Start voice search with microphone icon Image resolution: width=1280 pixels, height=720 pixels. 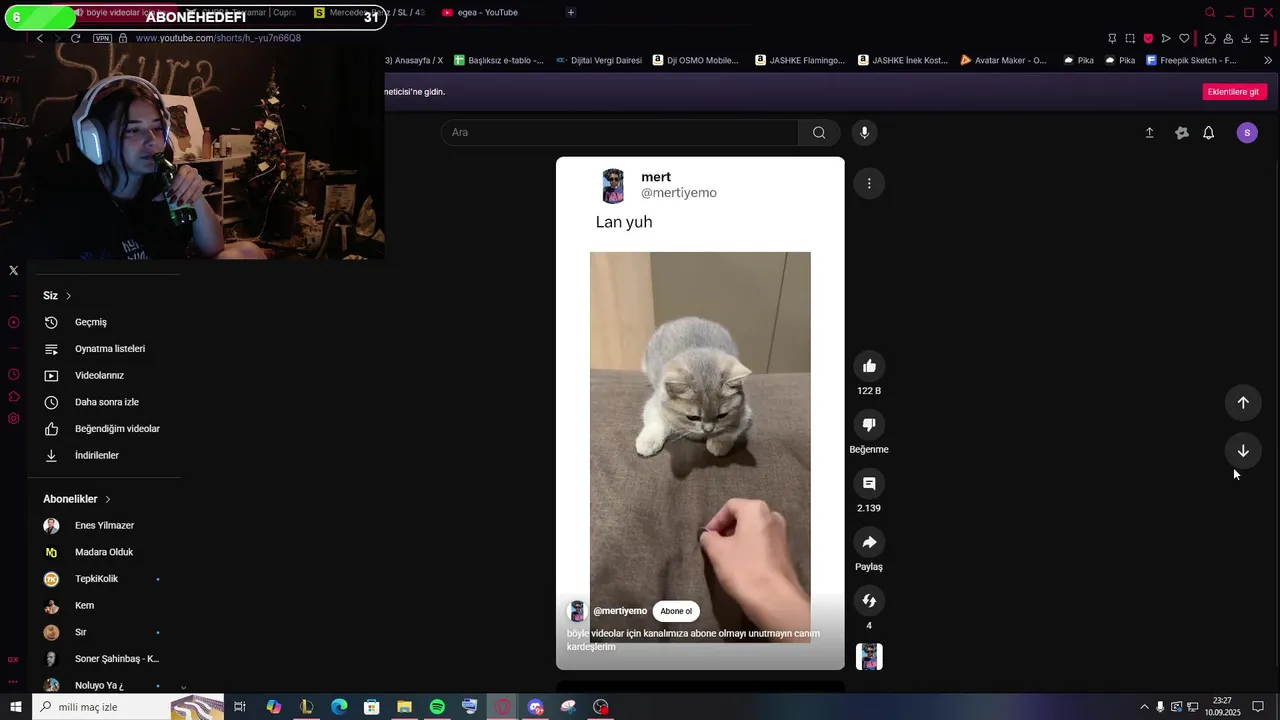pos(865,133)
